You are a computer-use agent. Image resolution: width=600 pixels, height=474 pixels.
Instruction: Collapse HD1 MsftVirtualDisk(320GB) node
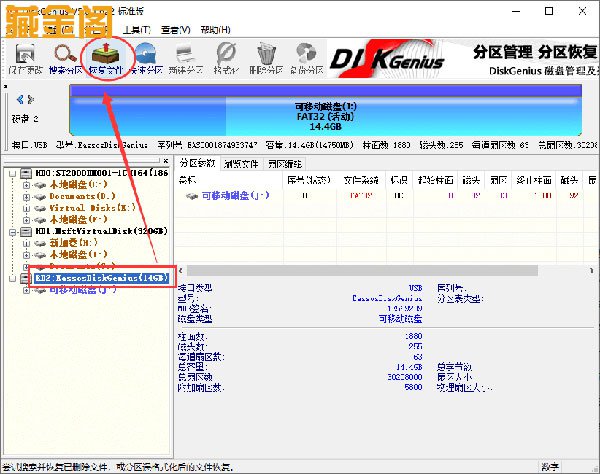(13, 232)
